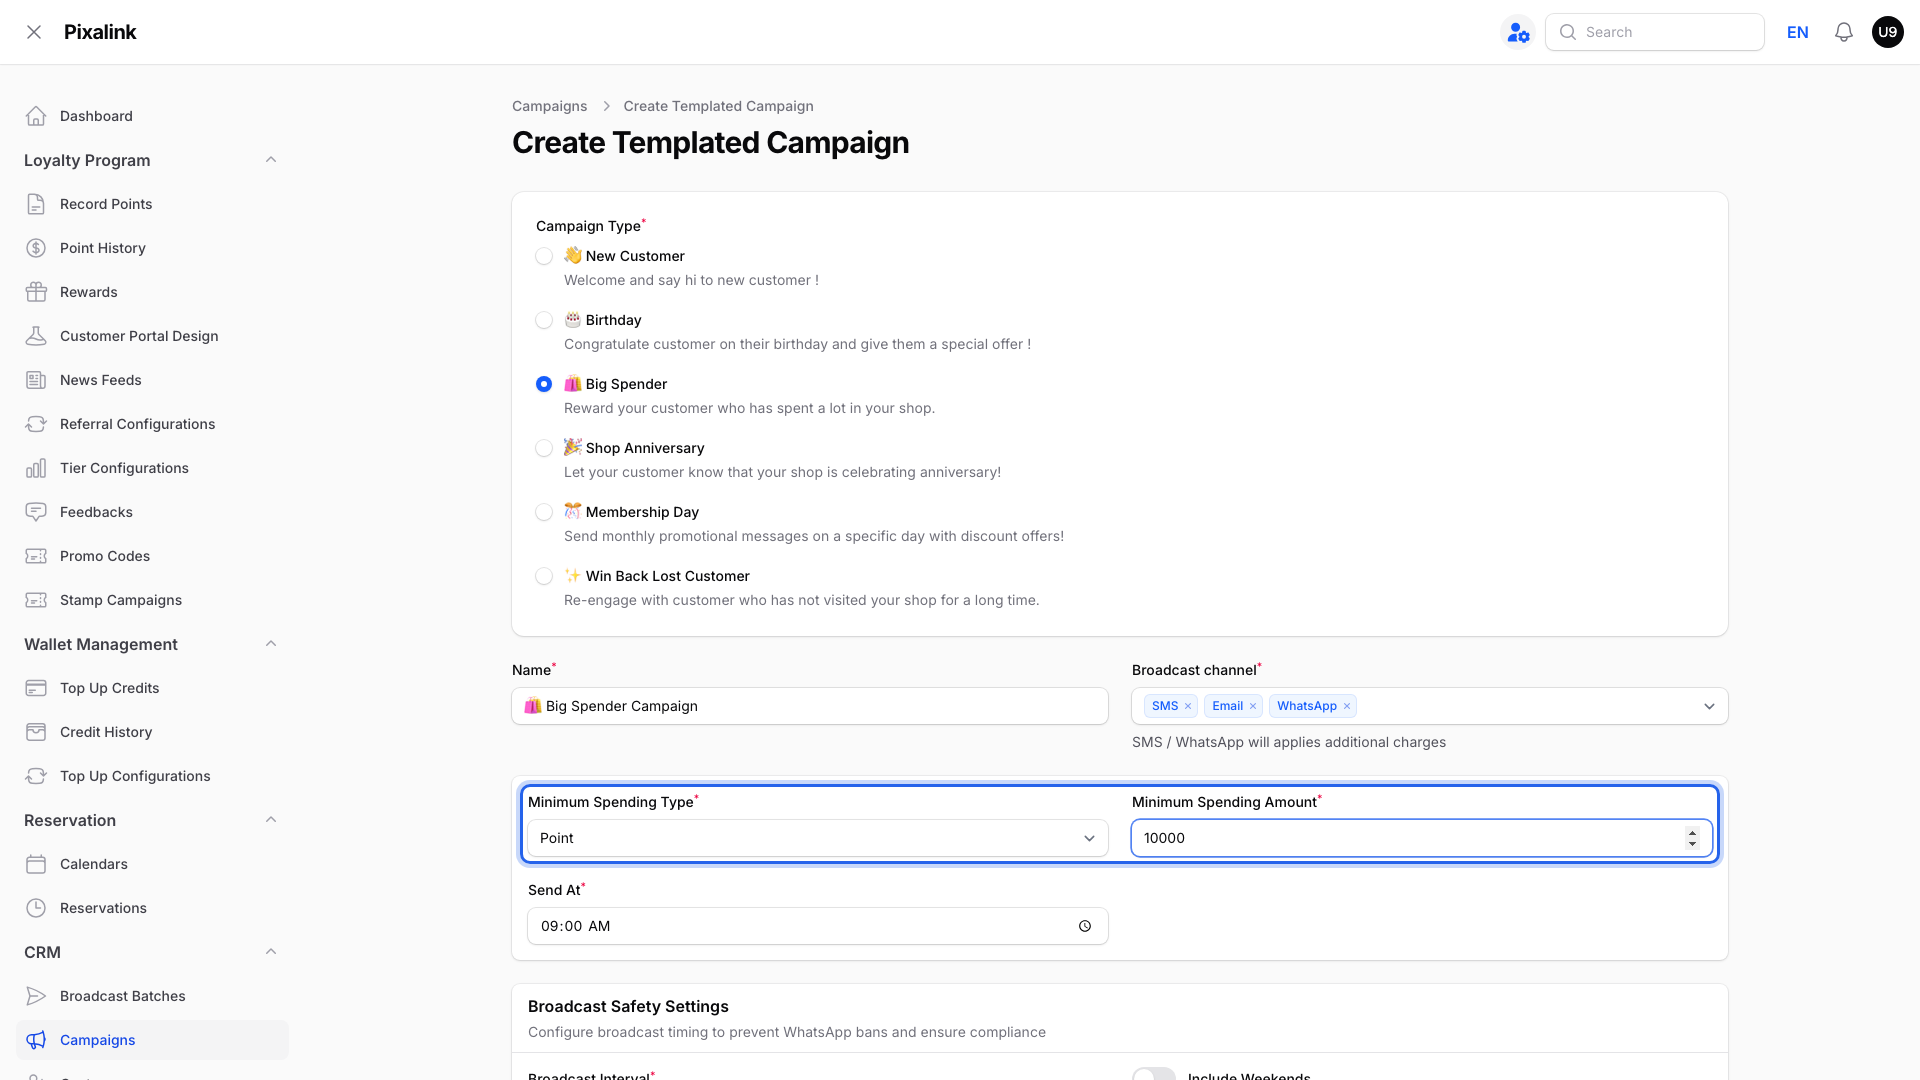Click the Customer Portal Design icon

(x=36, y=336)
